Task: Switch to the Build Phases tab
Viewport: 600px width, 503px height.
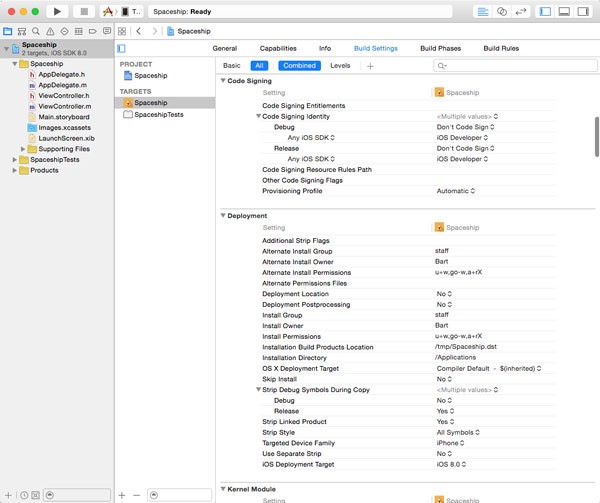Action: coord(440,48)
